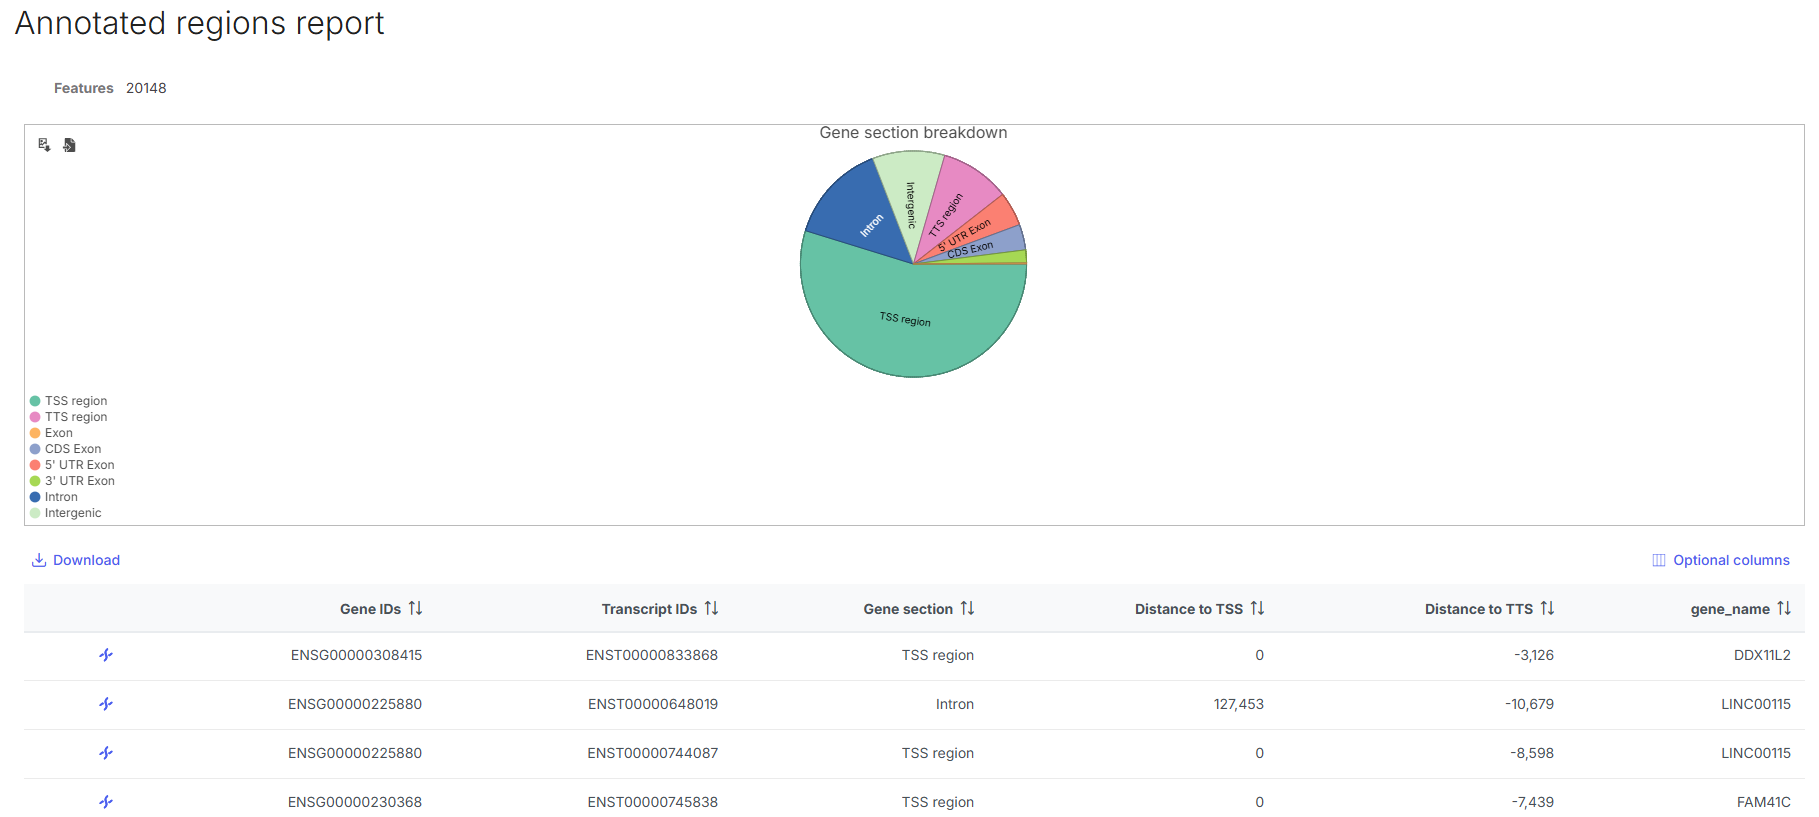Sort table by Transcript IDs arrows
This screenshot has width=1819, height=817.
pyautogui.click(x=711, y=608)
